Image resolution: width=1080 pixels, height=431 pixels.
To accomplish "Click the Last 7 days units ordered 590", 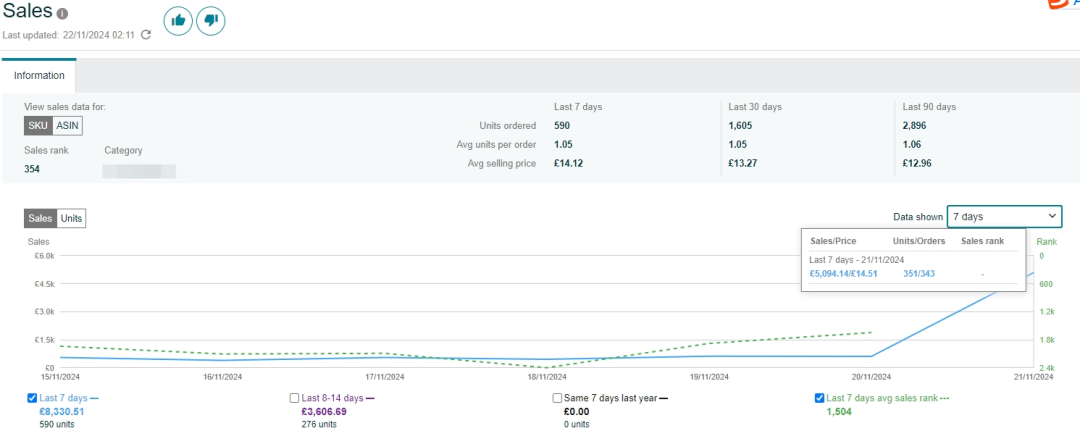I will click(x=562, y=126).
